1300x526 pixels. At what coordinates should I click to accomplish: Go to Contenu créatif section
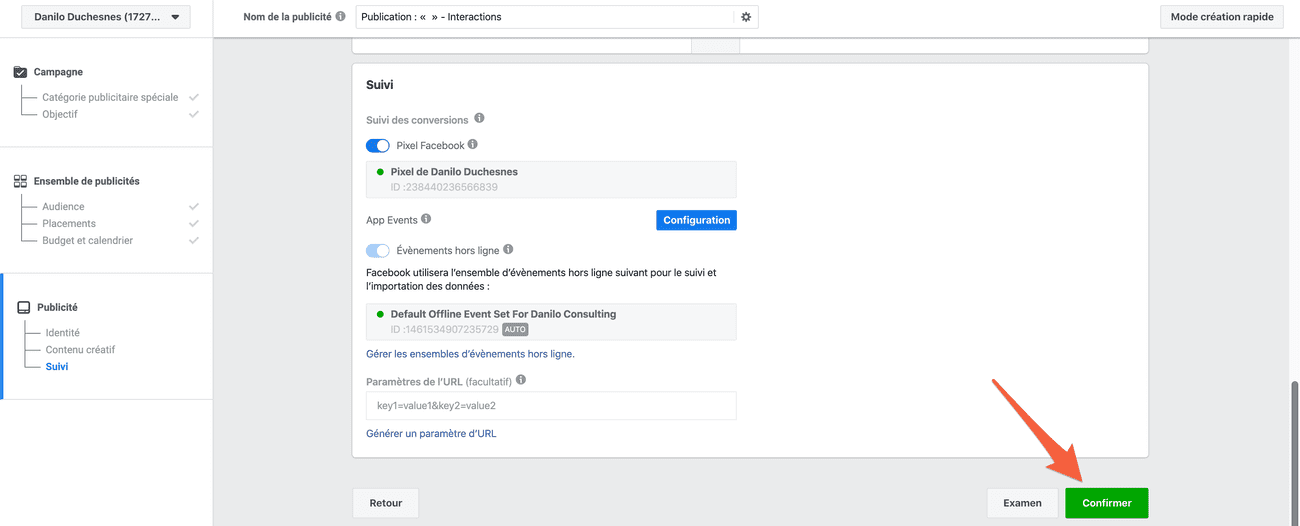(80, 350)
